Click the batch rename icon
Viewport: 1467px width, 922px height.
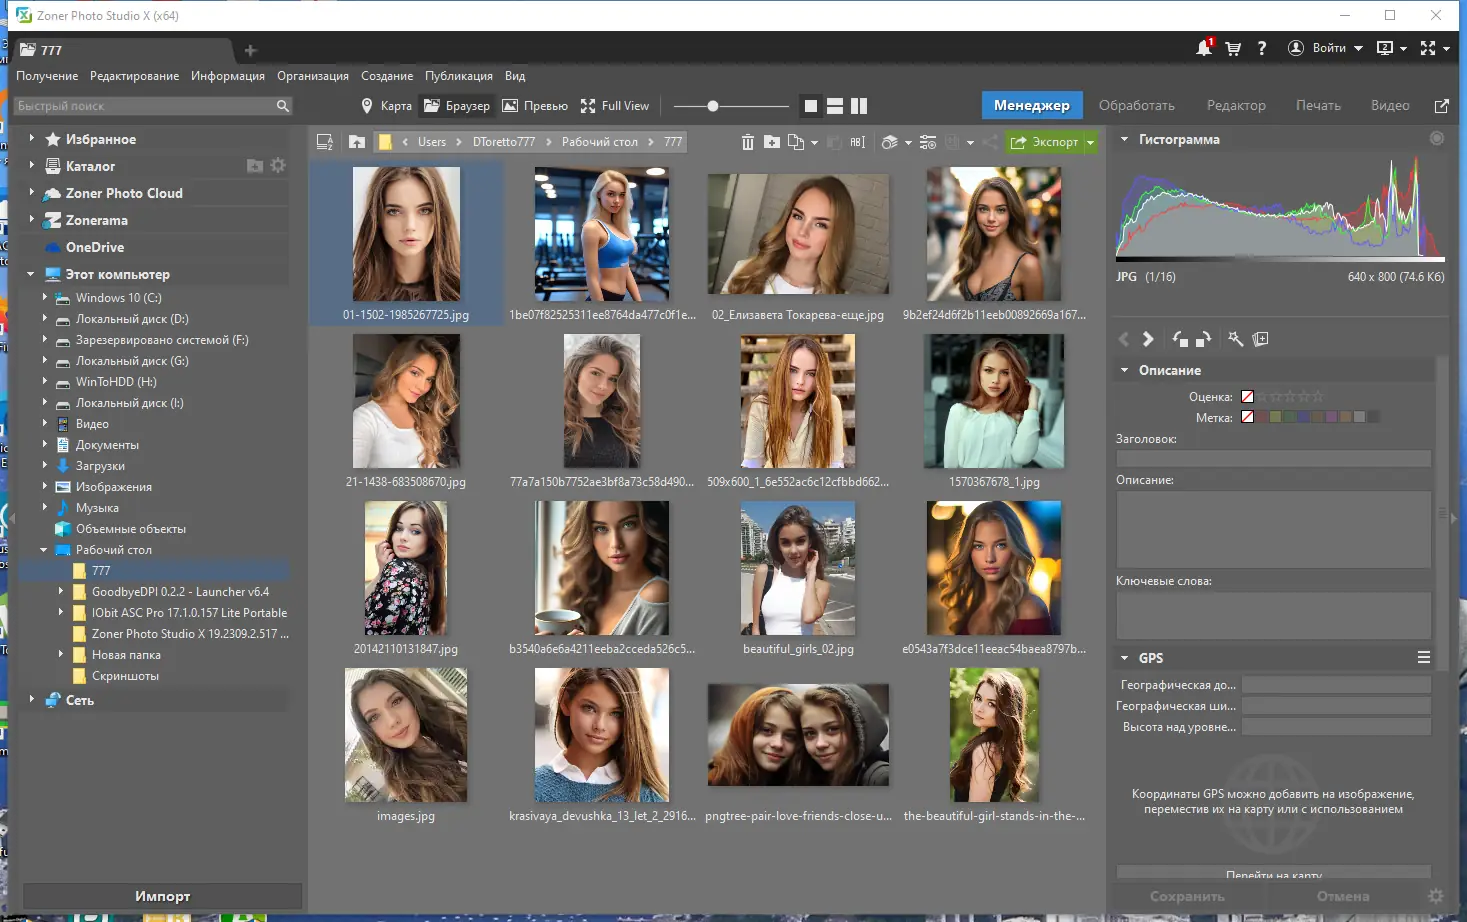click(x=857, y=142)
